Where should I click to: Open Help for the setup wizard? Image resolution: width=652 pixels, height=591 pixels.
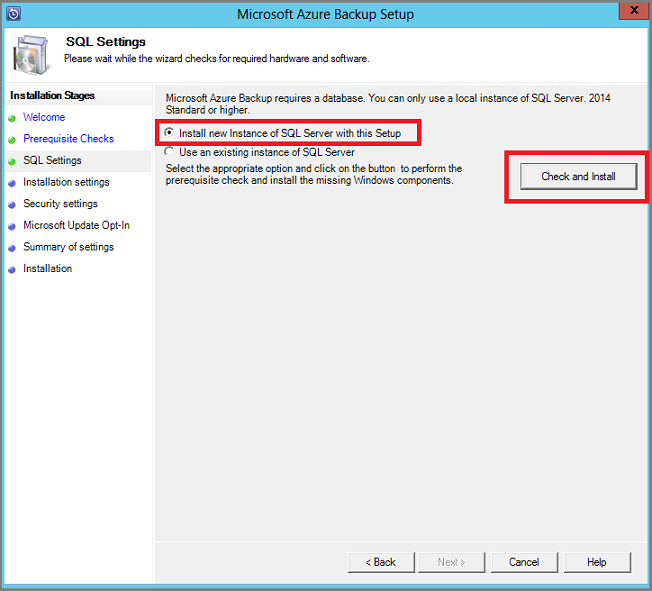[597, 562]
